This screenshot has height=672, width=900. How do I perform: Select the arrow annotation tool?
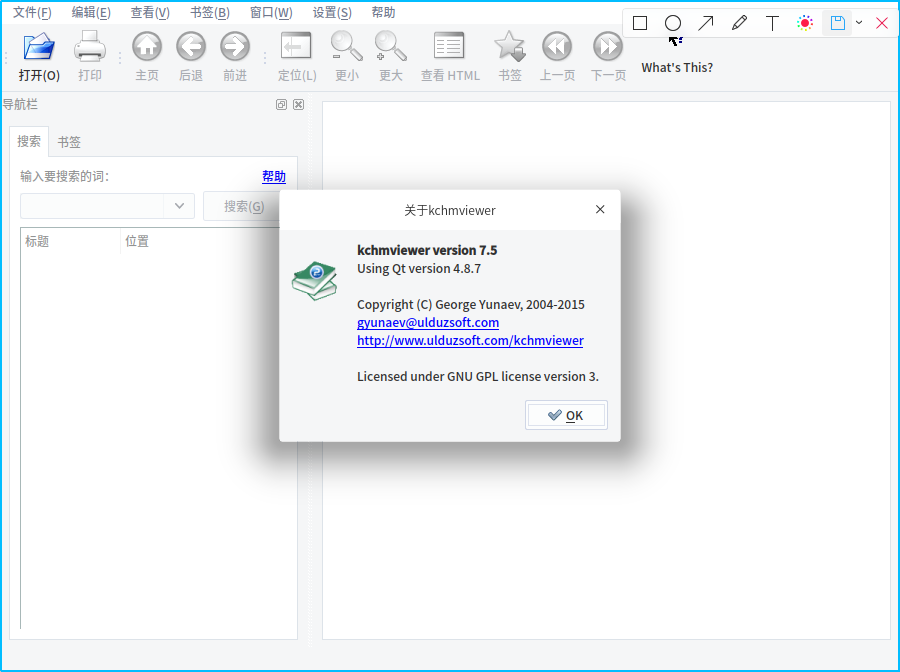pyautogui.click(x=705, y=23)
